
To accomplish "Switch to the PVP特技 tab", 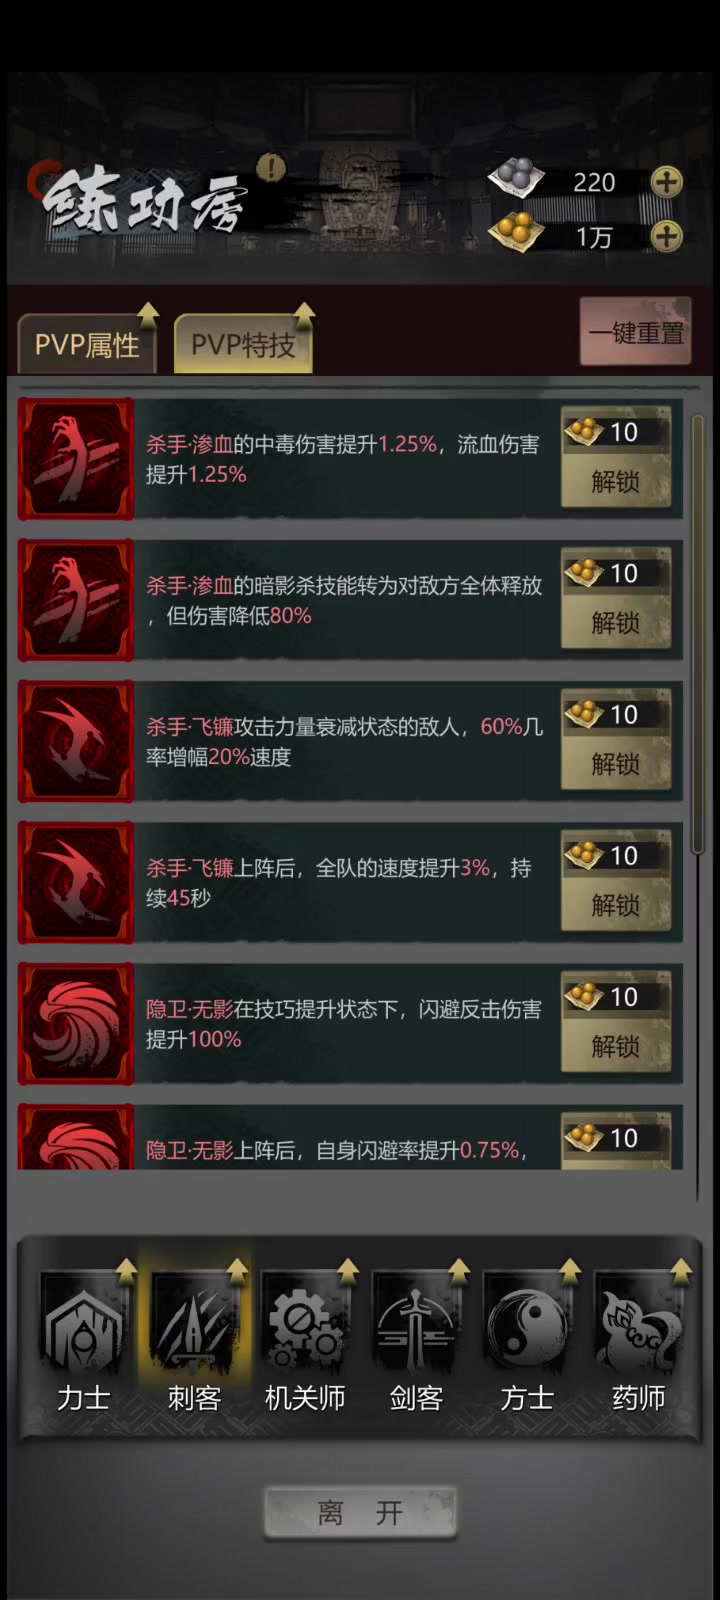I will 243,343.
